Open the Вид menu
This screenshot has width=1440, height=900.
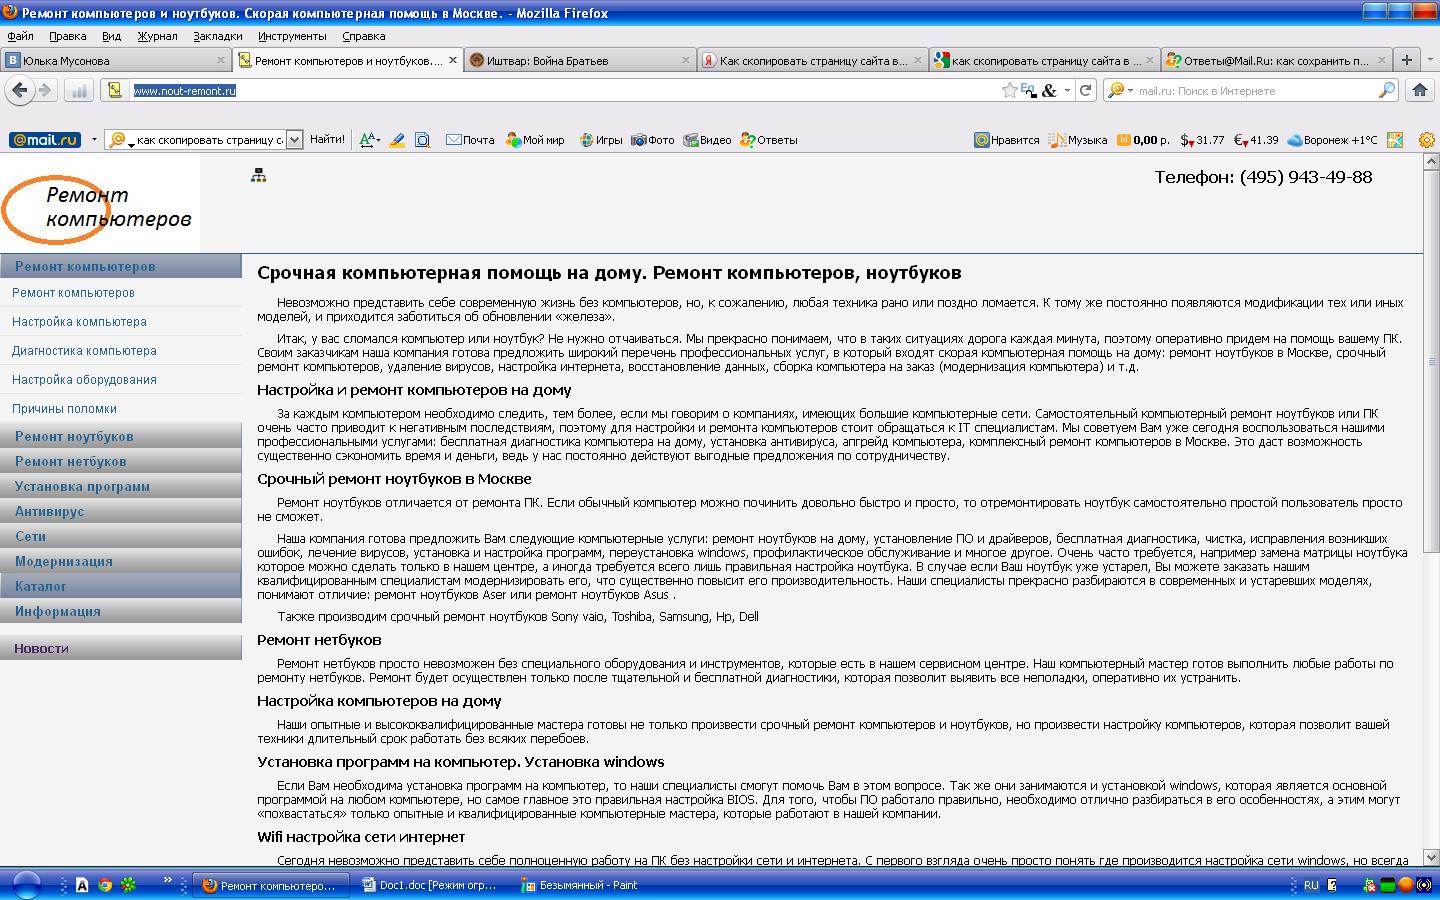tap(111, 36)
